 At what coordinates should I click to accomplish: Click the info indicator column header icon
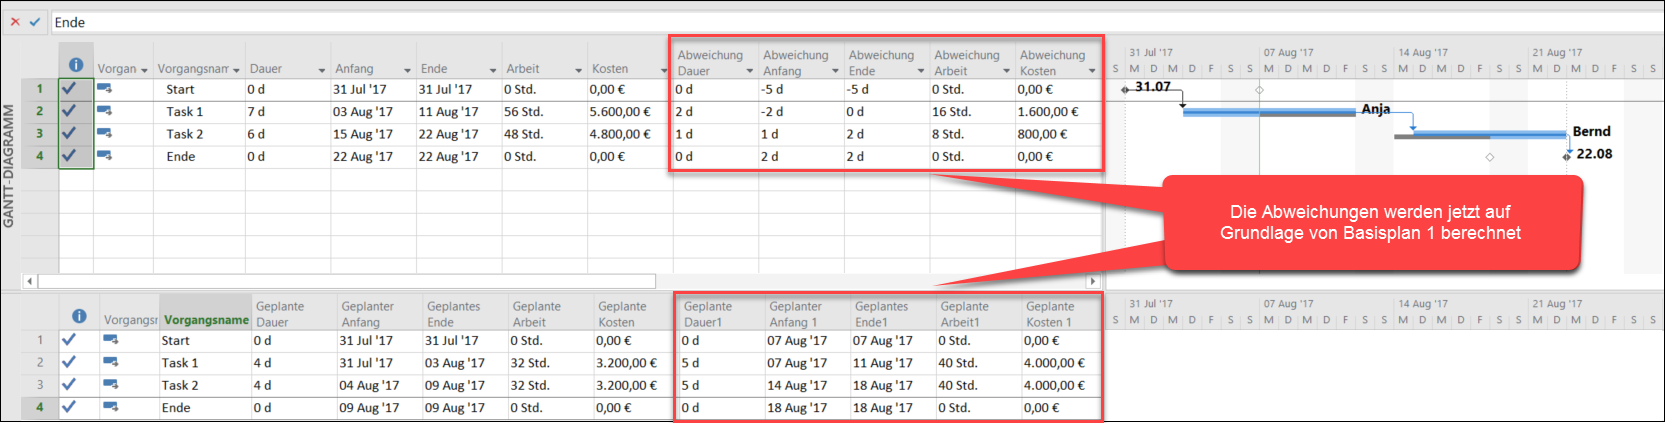[76, 65]
